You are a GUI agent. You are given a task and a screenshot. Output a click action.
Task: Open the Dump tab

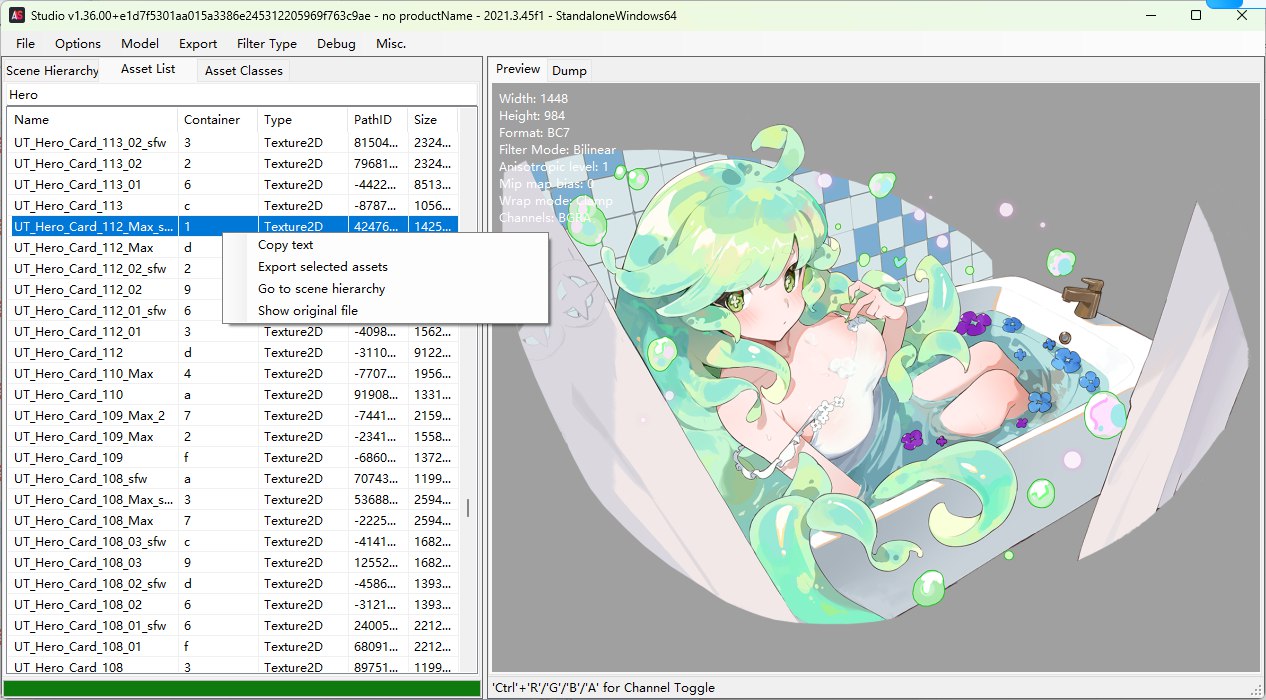[569, 71]
